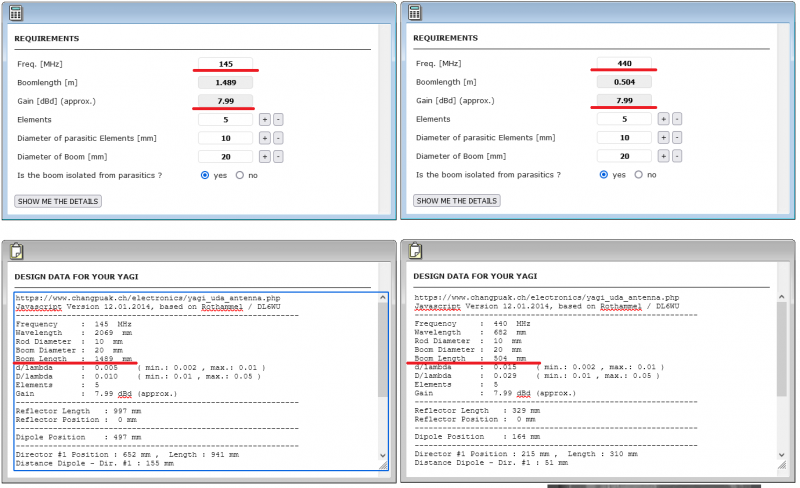Decrease Elements with minus button in 440 MHz panel
This screenshot has height=488, width=800.
pyautogui.click(x=676, y=118)
